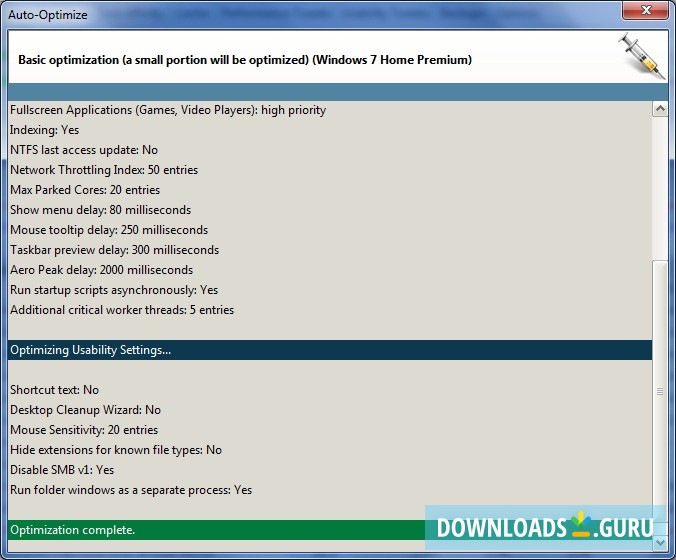Click 'Run folder windows as a separate process: Yes'
Image resolution: width=676 pixels, height=560 pixels.
pos(131,490)
